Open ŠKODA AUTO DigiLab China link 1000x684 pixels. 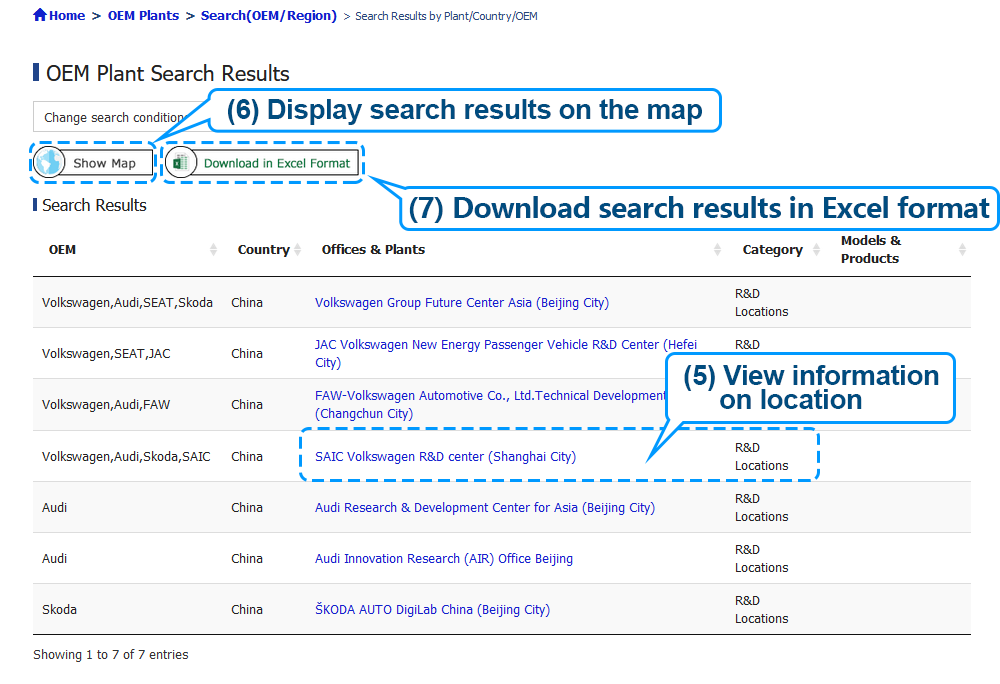(432, 610)
